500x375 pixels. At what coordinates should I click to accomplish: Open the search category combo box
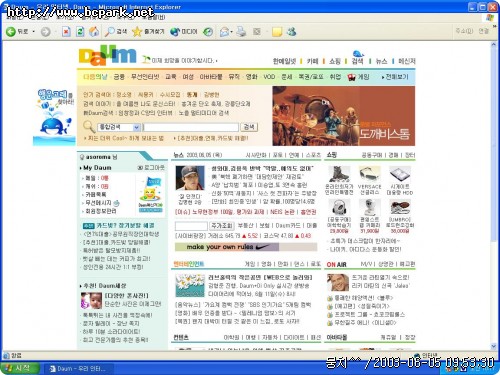pyautogui.click(x=119, y=127)
